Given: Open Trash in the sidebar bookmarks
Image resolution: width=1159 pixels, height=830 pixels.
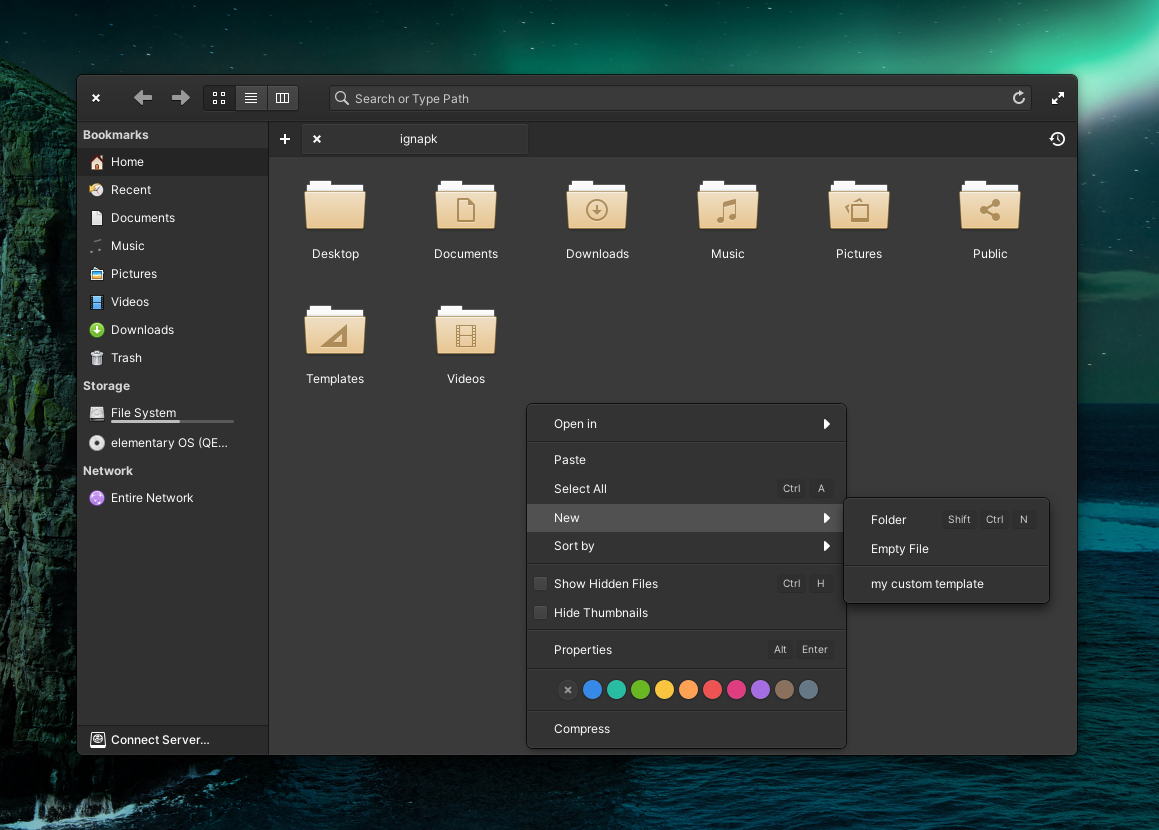Looking at the screenshot, I should [x=126, y=358].
